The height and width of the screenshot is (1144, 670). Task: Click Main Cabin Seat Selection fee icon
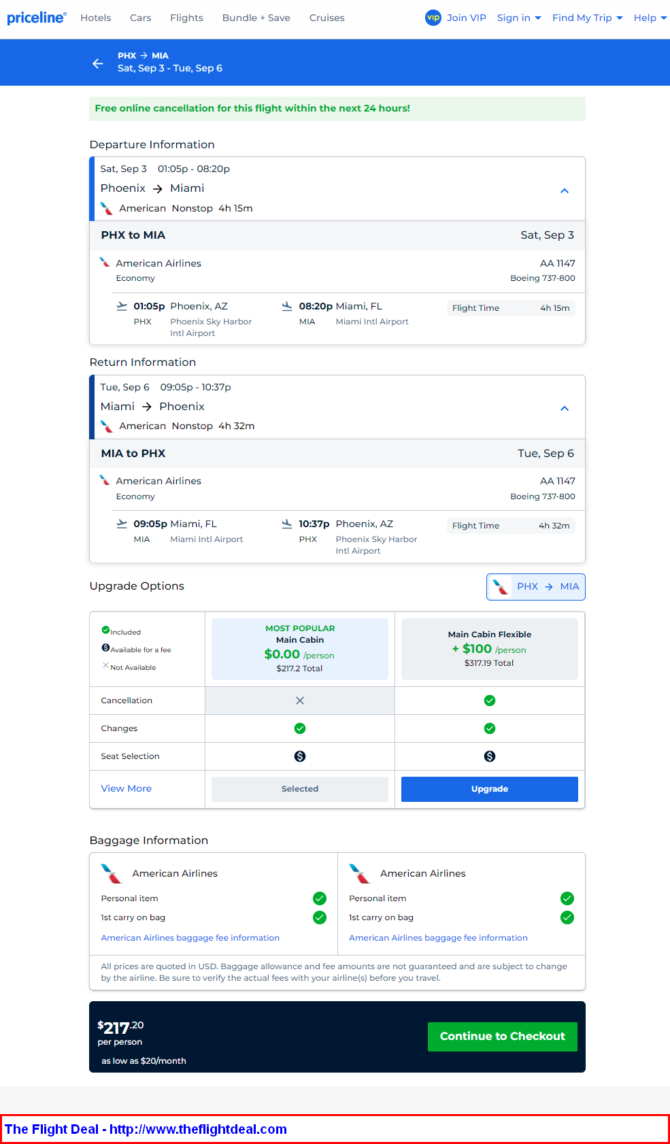point(299,757)
